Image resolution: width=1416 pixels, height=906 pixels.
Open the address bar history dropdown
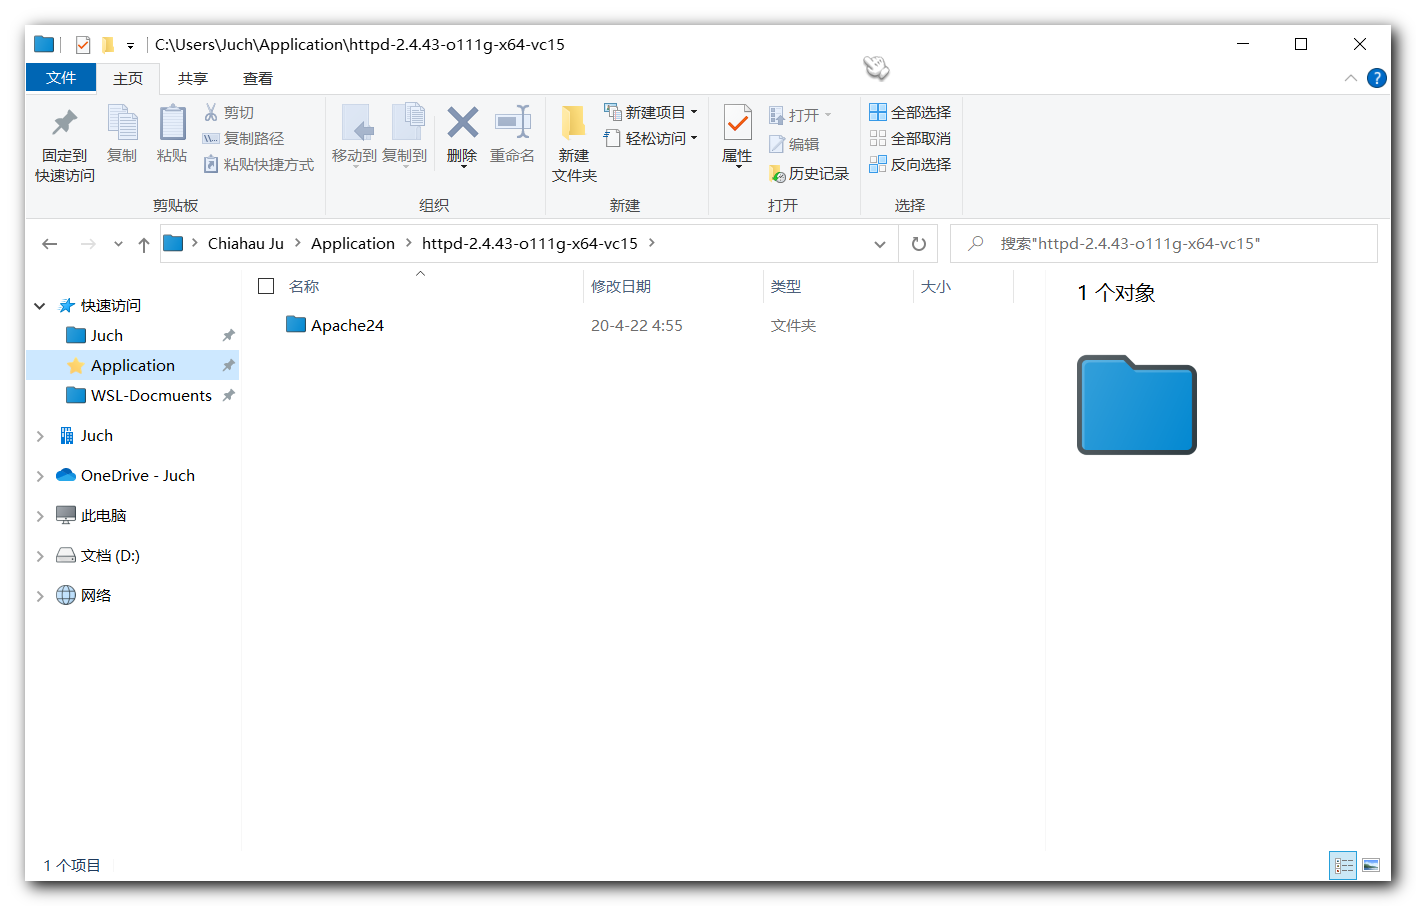pos(879,244)
